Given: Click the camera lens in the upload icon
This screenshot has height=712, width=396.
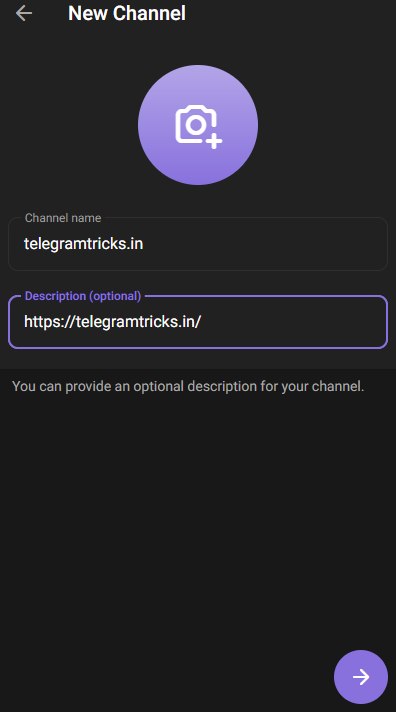Looking at the screenshot, I should [196, 124].
